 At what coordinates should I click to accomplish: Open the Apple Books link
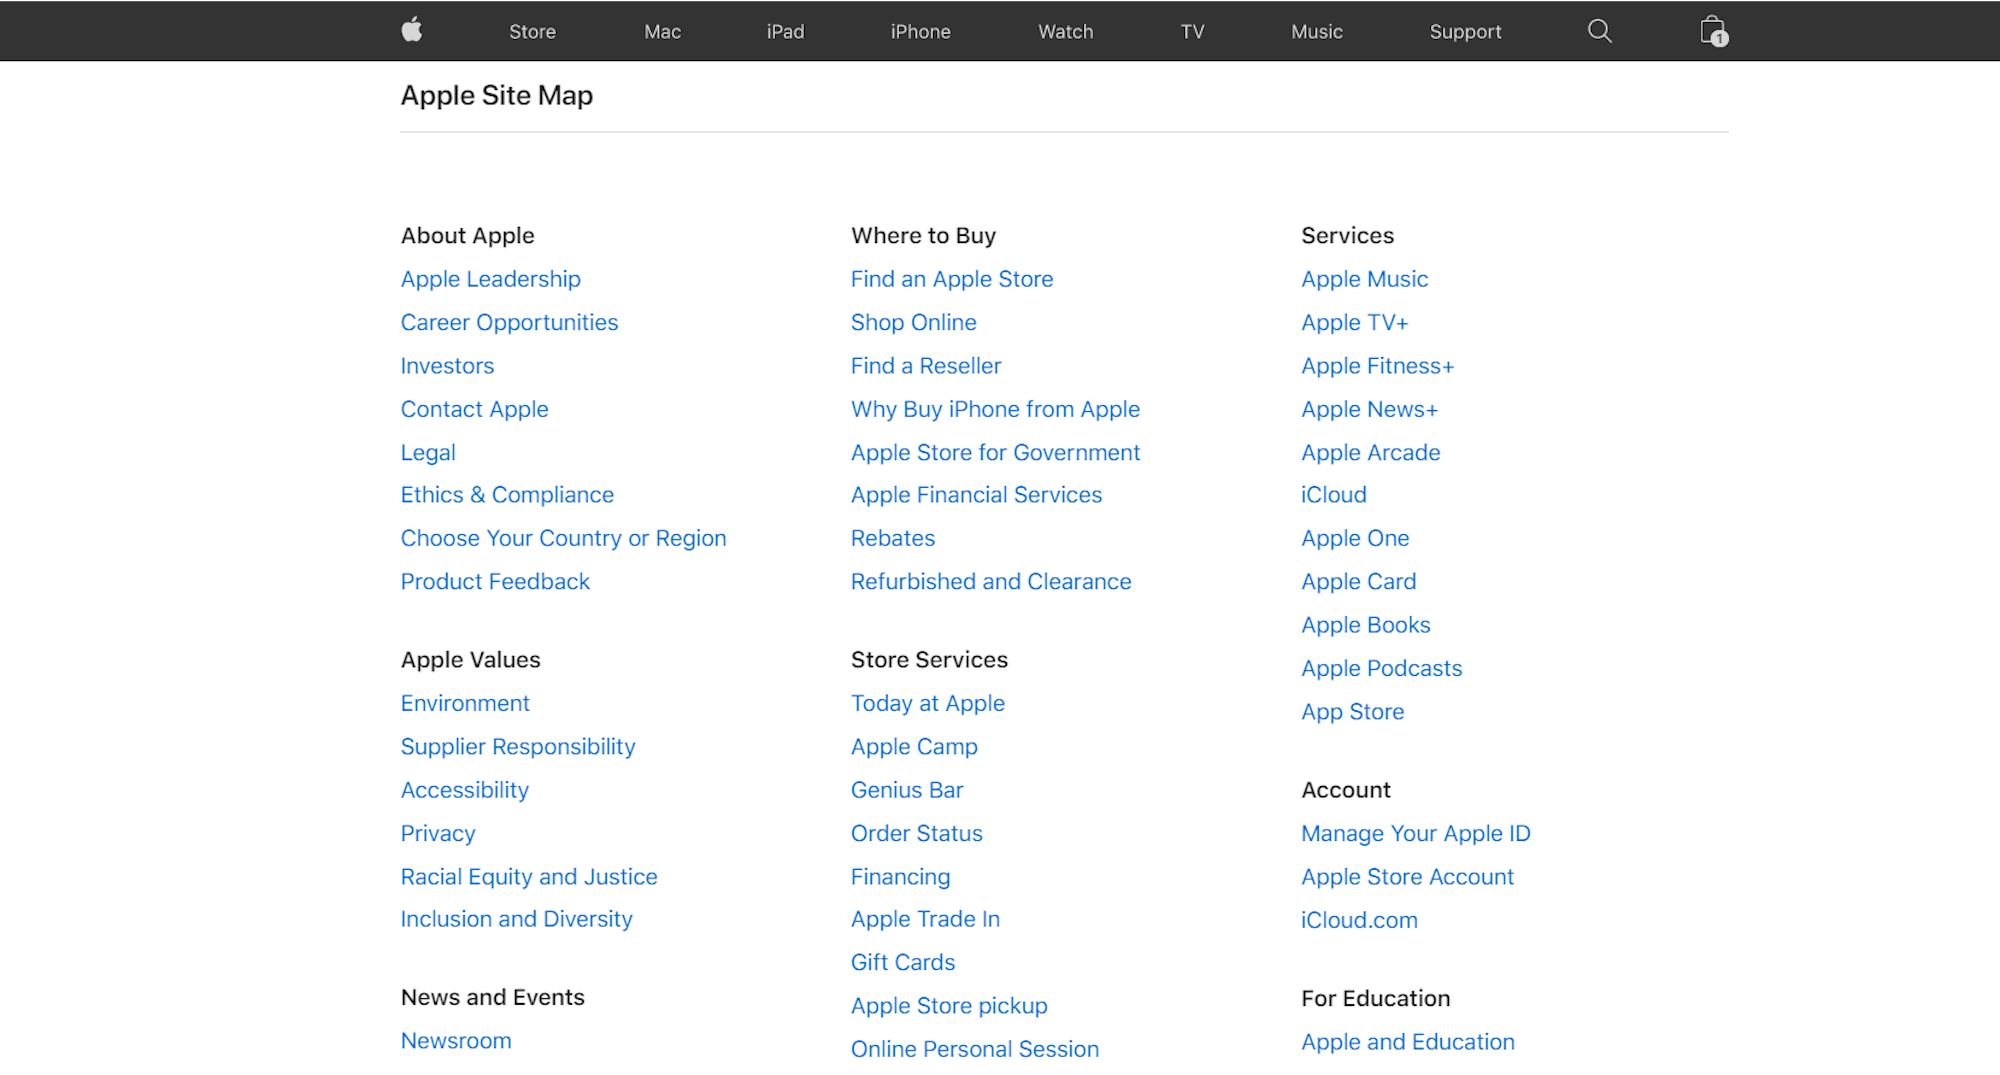tap(1365, 625)
